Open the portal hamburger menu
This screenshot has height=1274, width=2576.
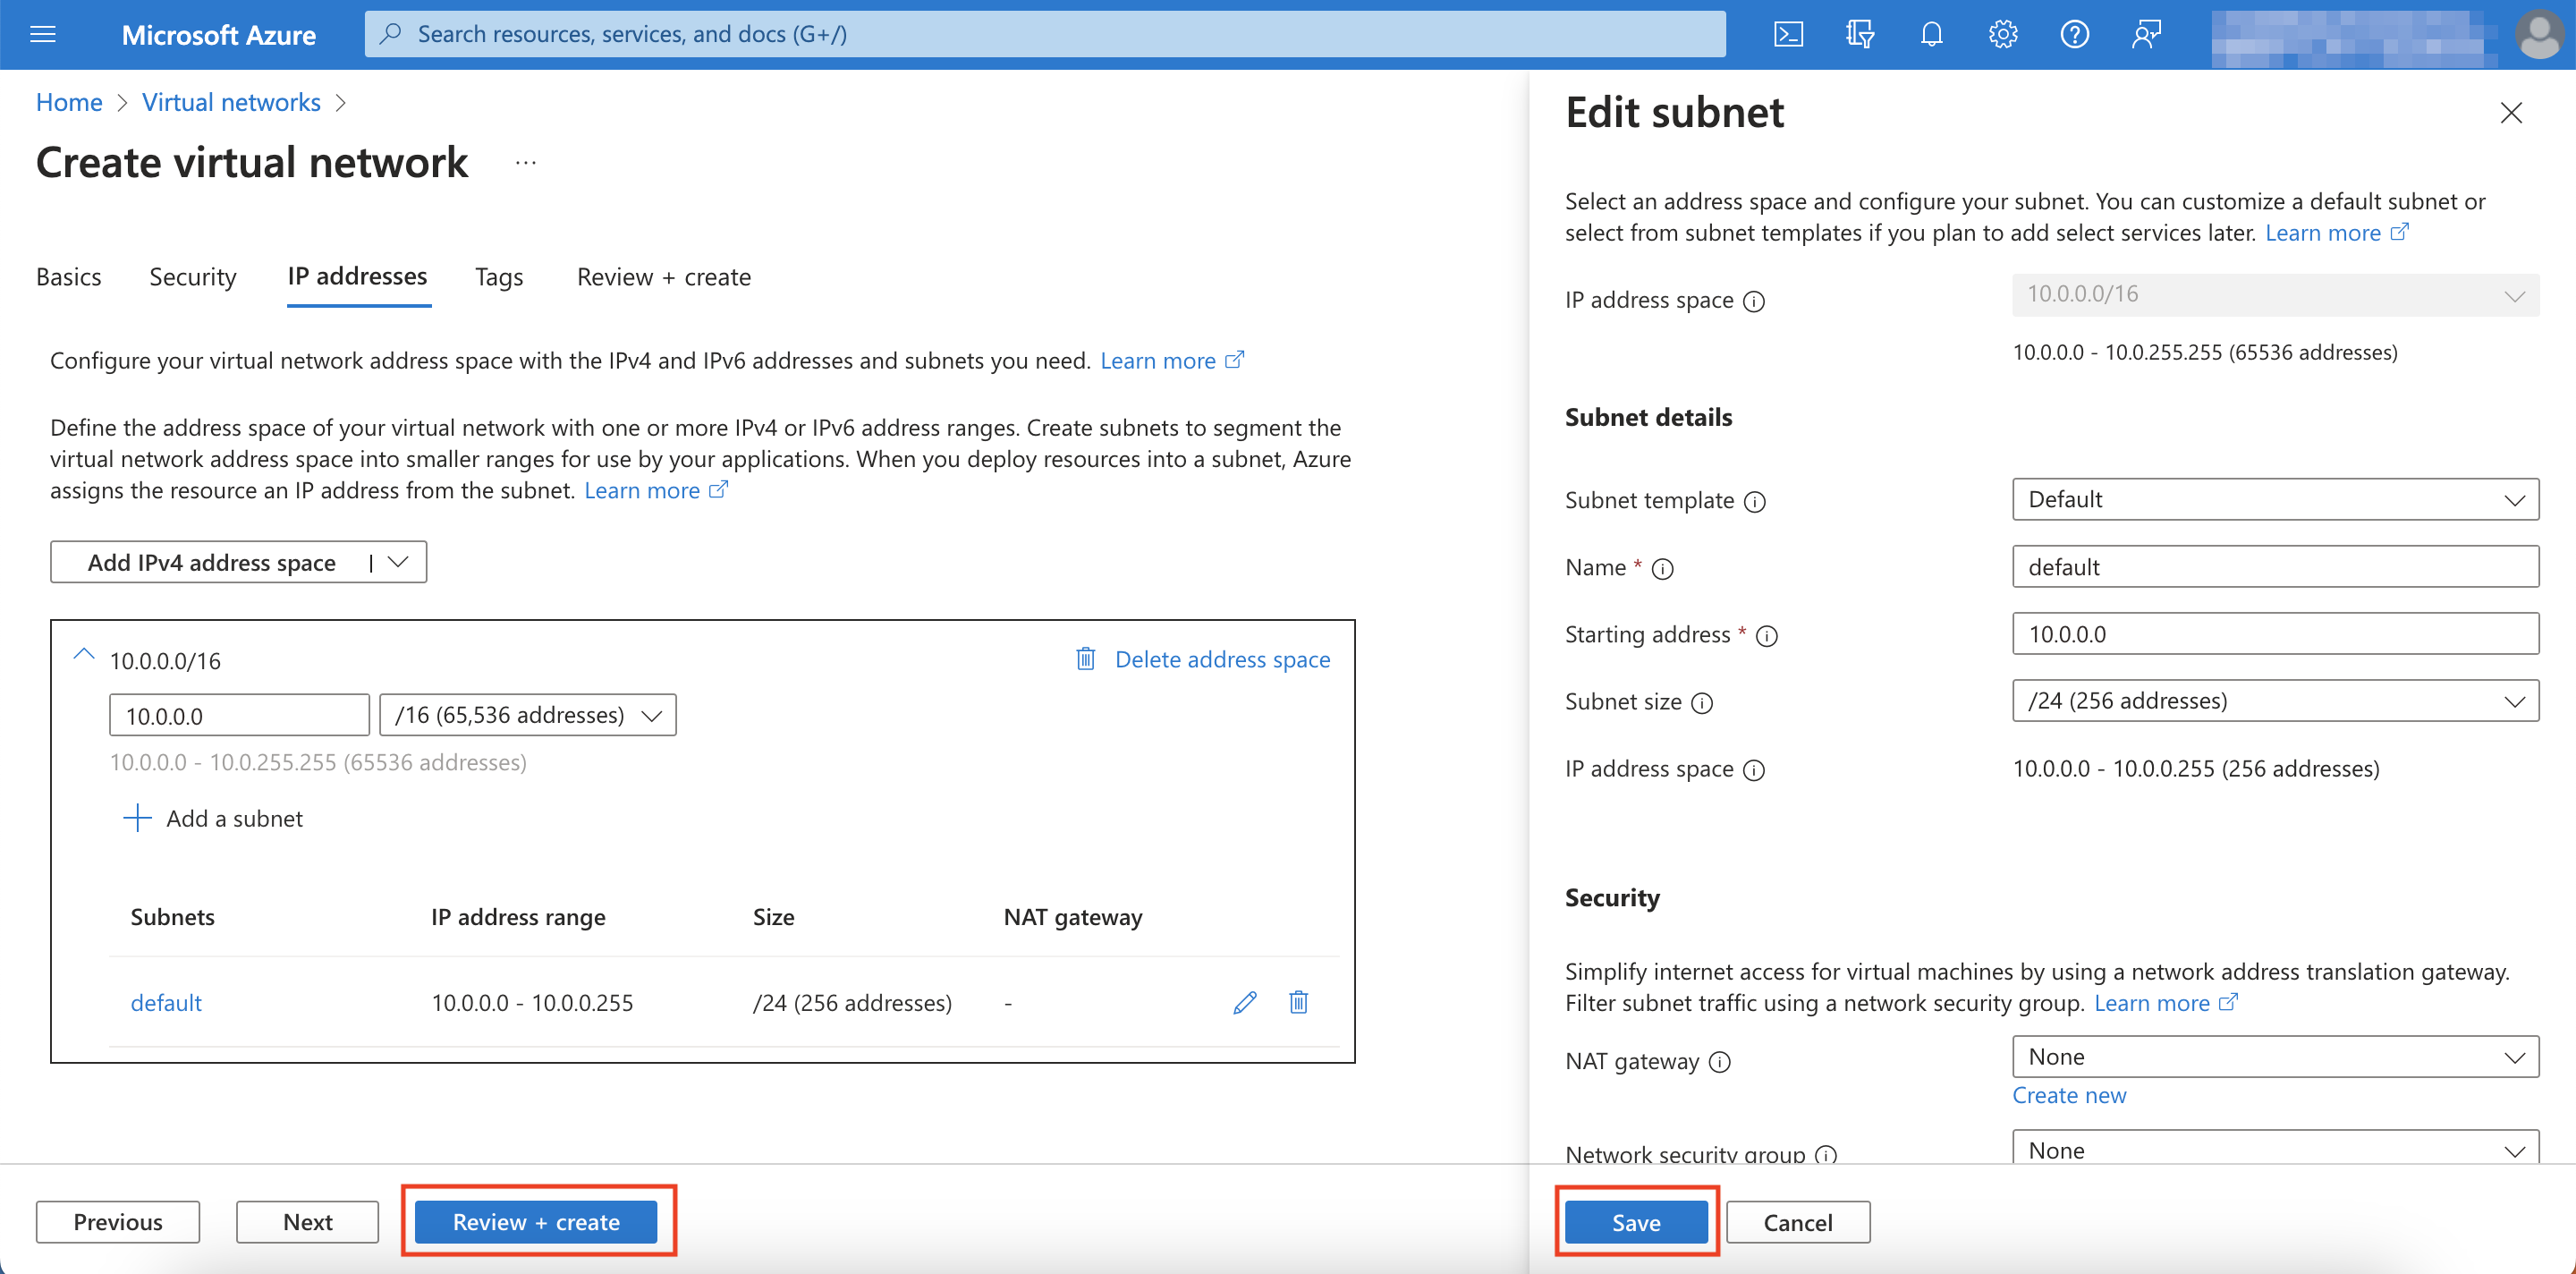[x=42, y=33]
